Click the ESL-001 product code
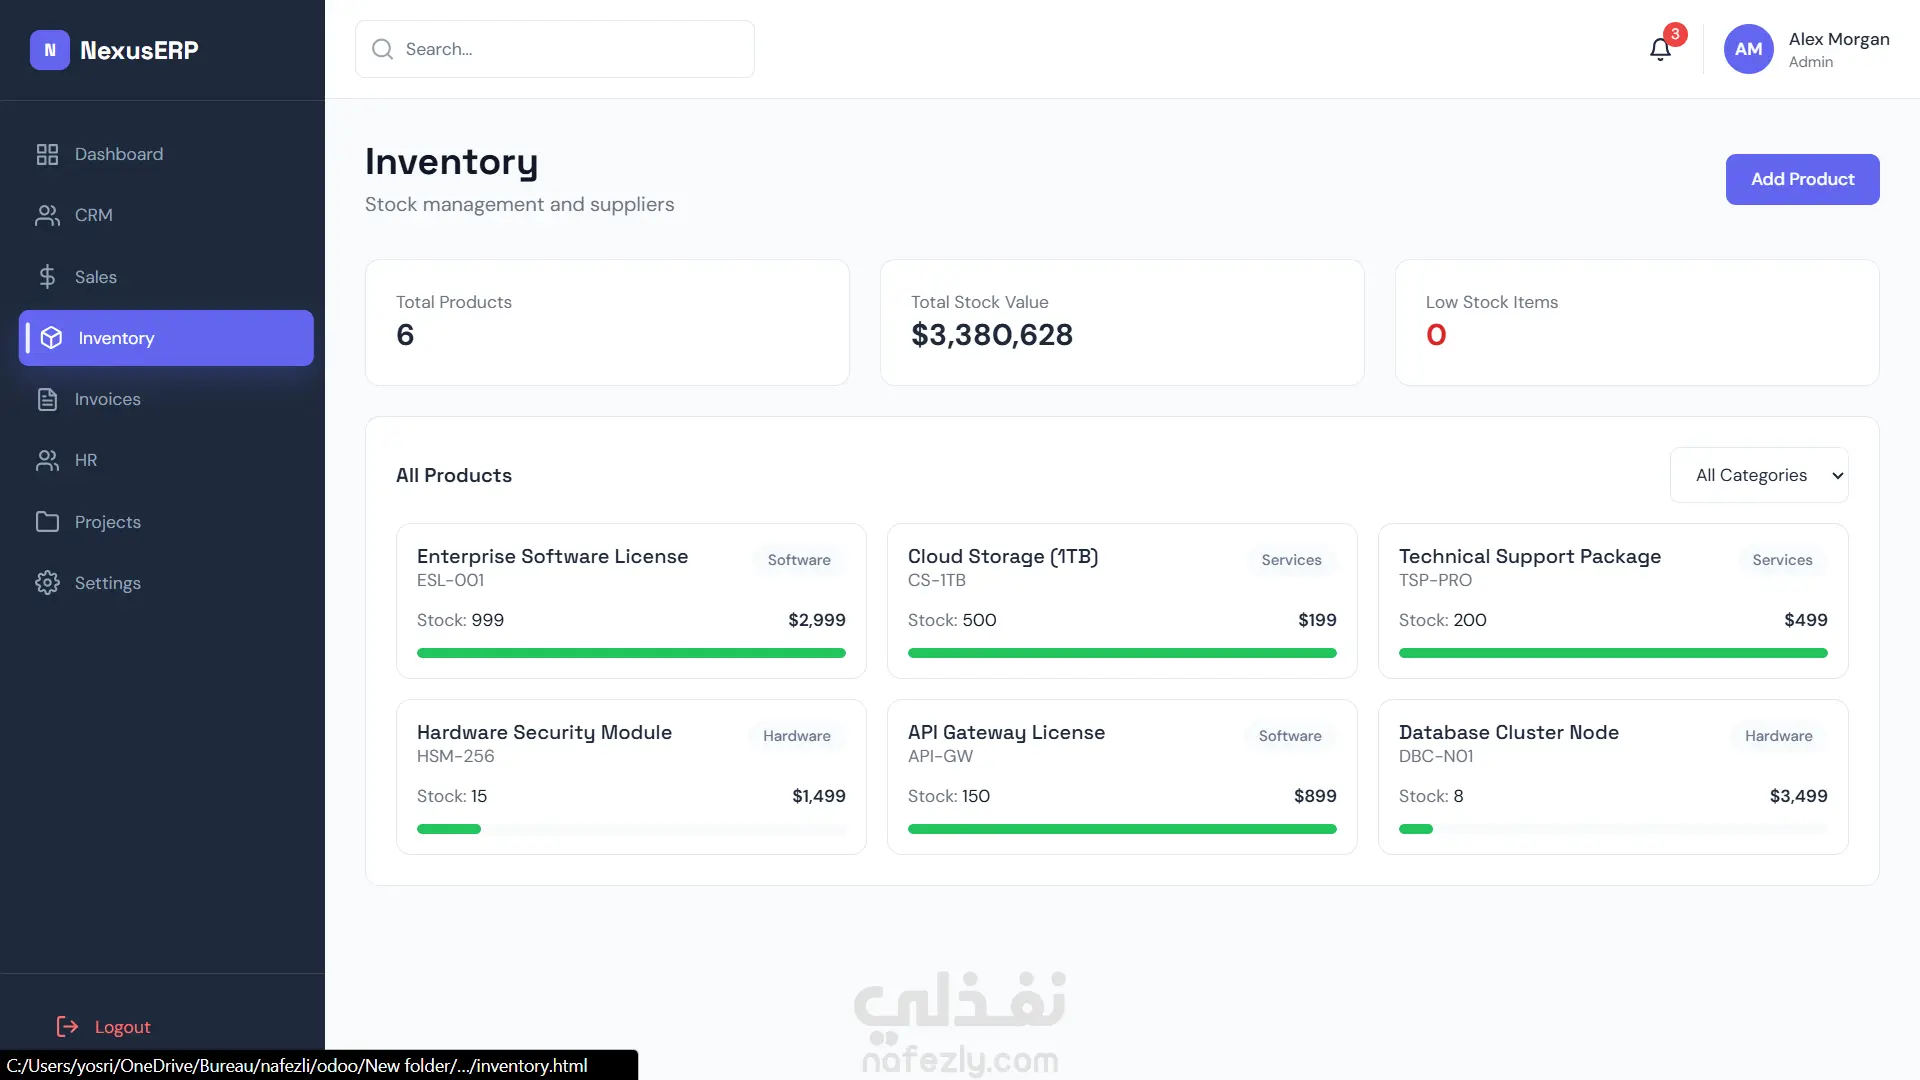This screenshot has height=1080, width=1920. (x=450, y=580)
